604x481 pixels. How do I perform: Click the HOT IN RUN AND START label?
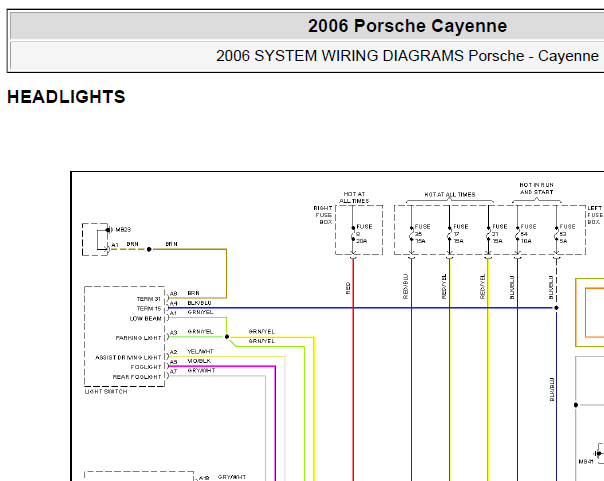(x=537, y=188)
